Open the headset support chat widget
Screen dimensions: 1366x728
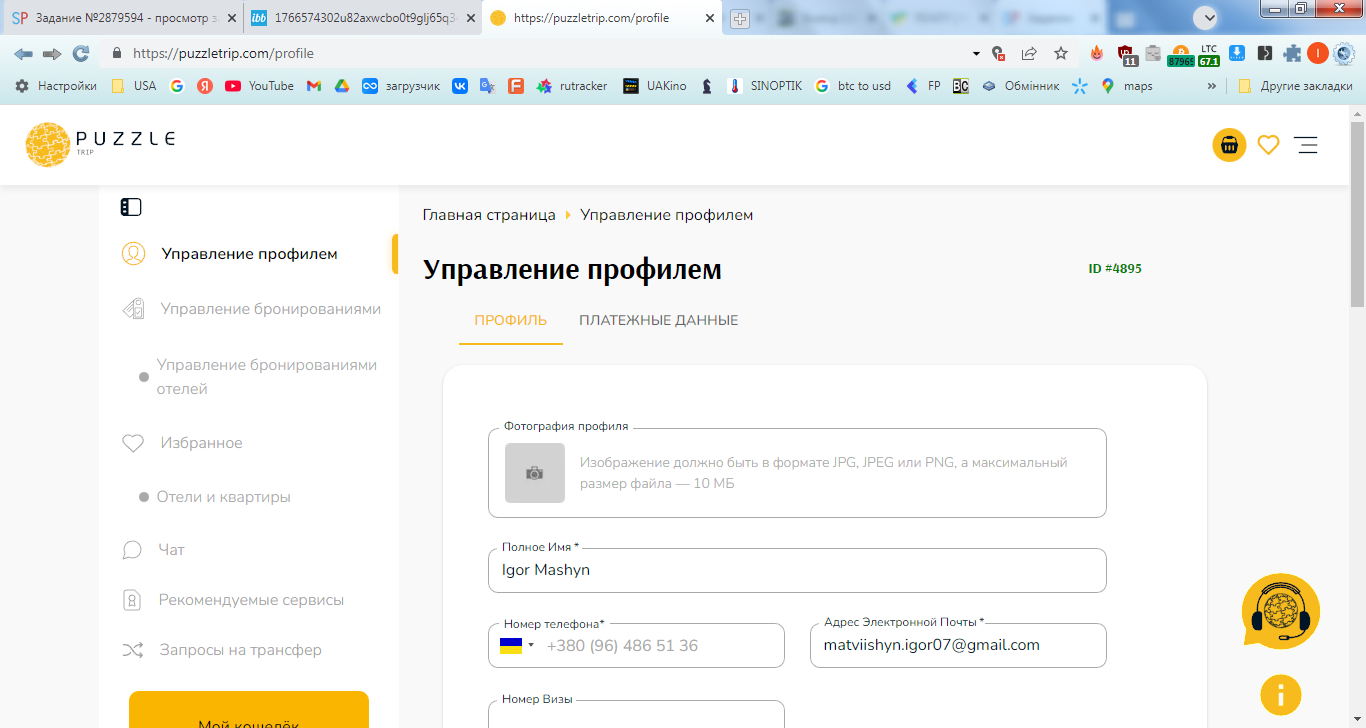coord(1280,610)
